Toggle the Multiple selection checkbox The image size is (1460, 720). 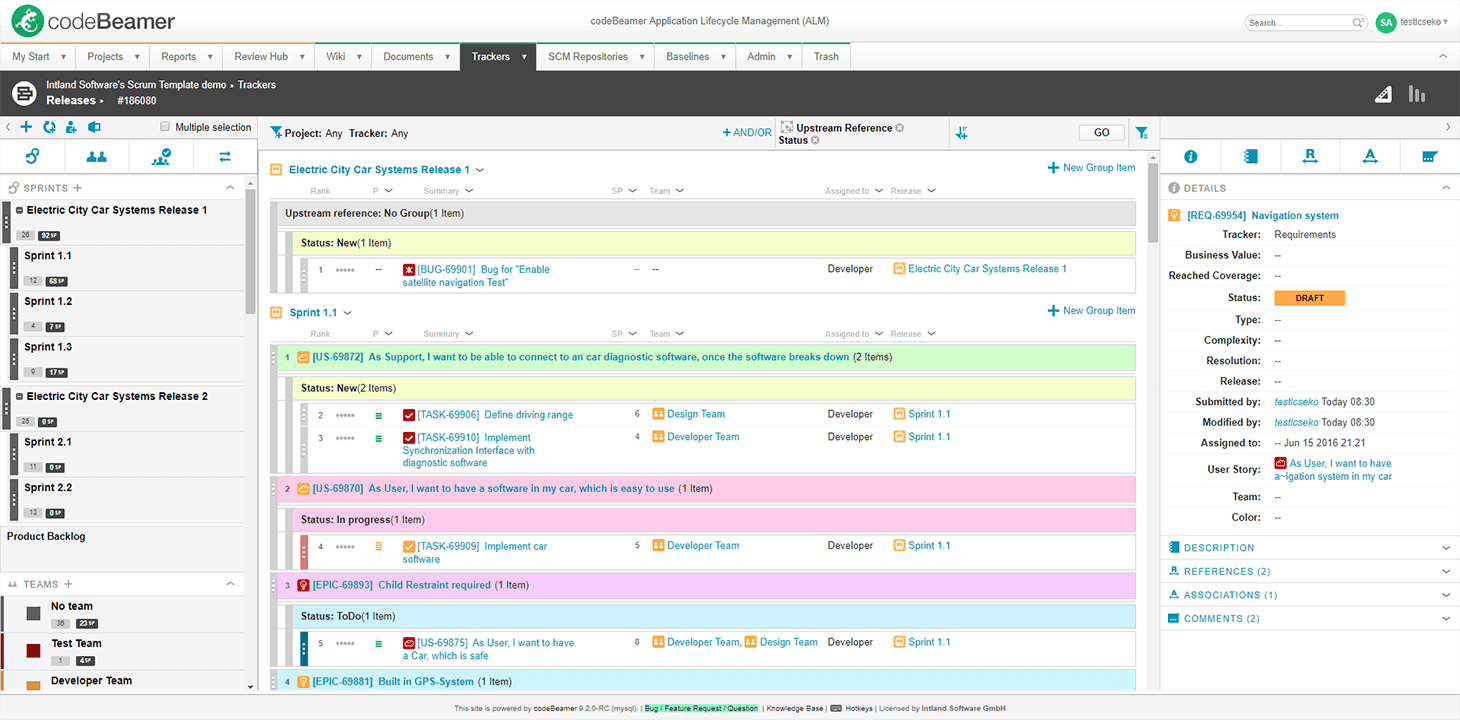tap(166, 127)
